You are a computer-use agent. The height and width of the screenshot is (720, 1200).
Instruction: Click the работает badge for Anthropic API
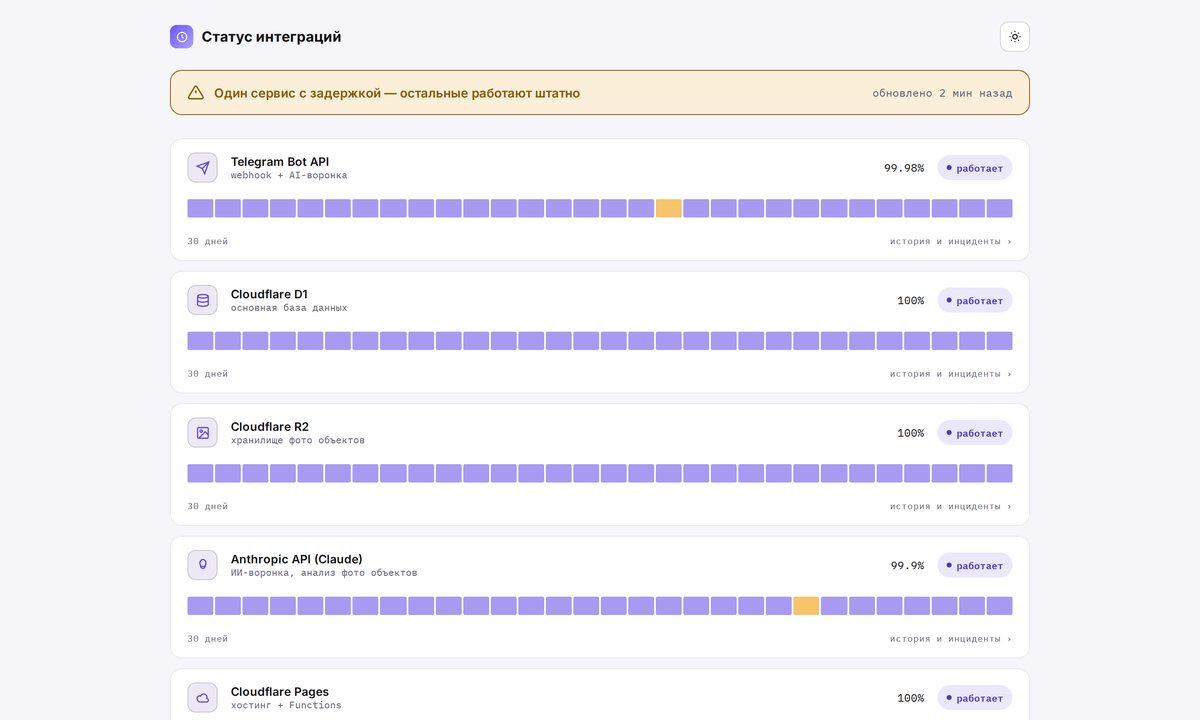tap(975, 565)
